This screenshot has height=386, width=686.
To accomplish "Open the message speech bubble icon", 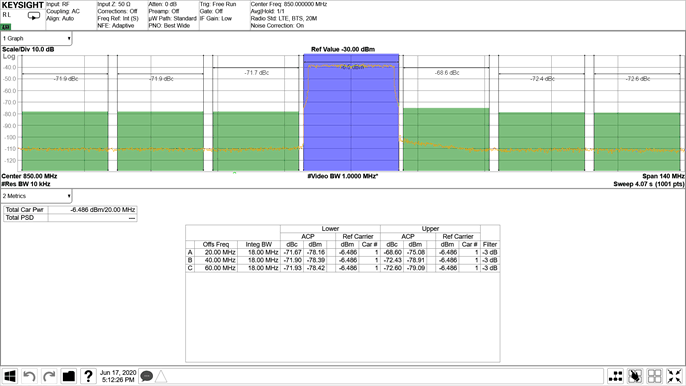I will pyautogui.click(x=147, y=376).
